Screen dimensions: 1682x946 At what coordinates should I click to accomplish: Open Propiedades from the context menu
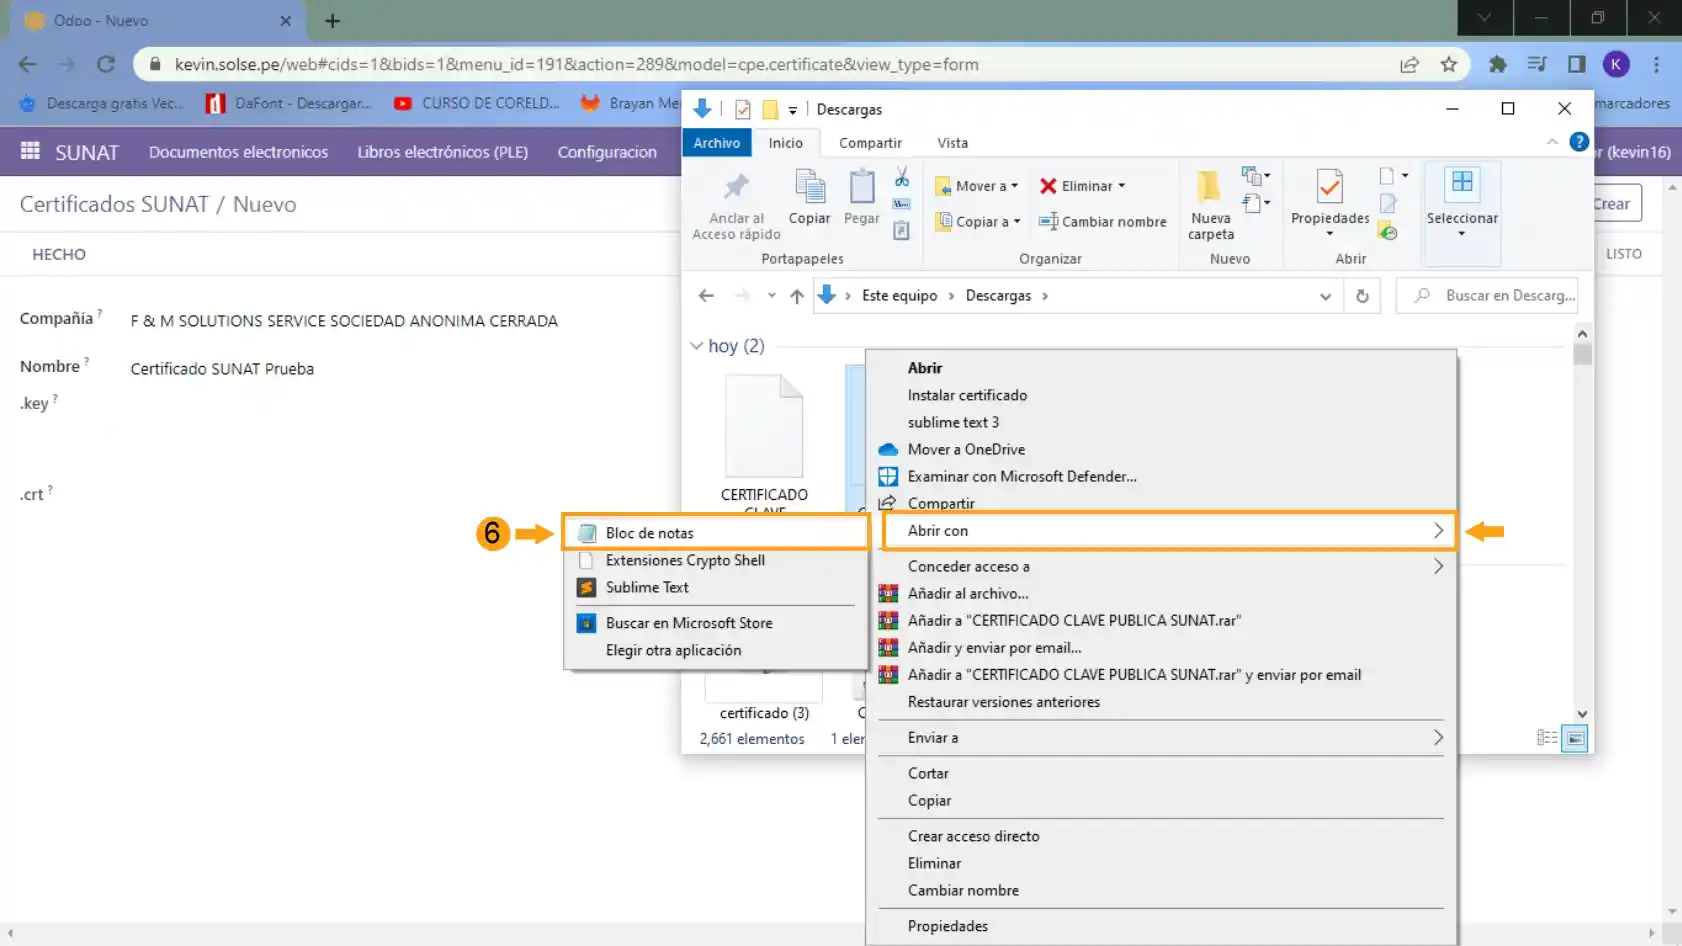(947, 926)
